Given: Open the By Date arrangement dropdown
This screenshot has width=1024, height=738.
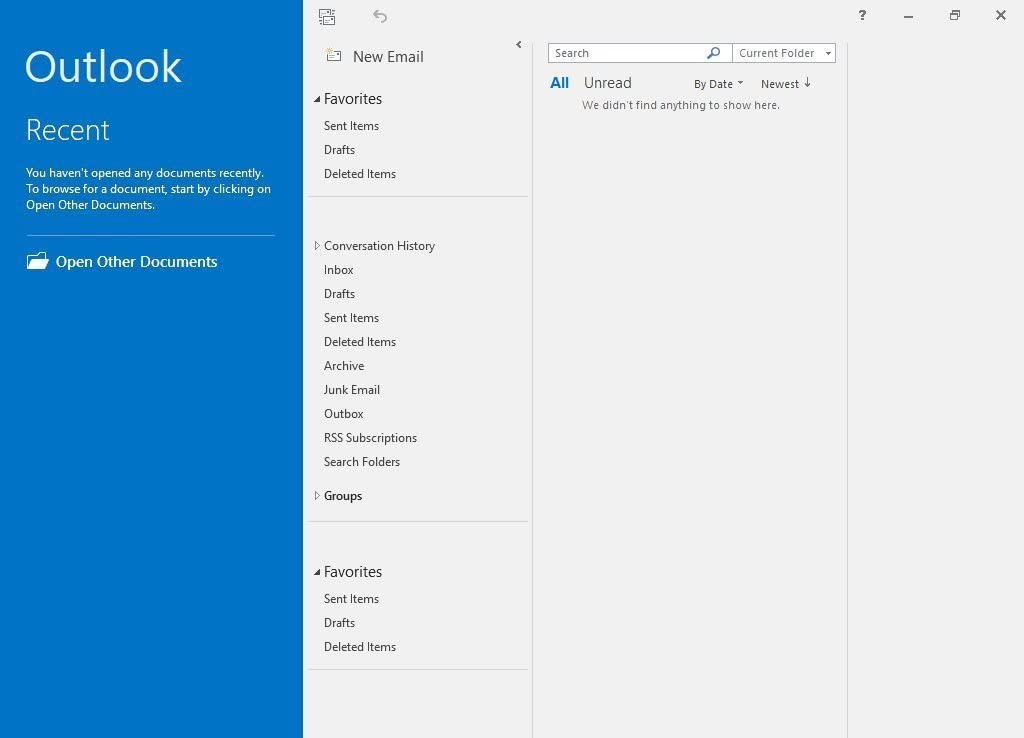Looking at the screenshot, I should click(x=718, y=84).
